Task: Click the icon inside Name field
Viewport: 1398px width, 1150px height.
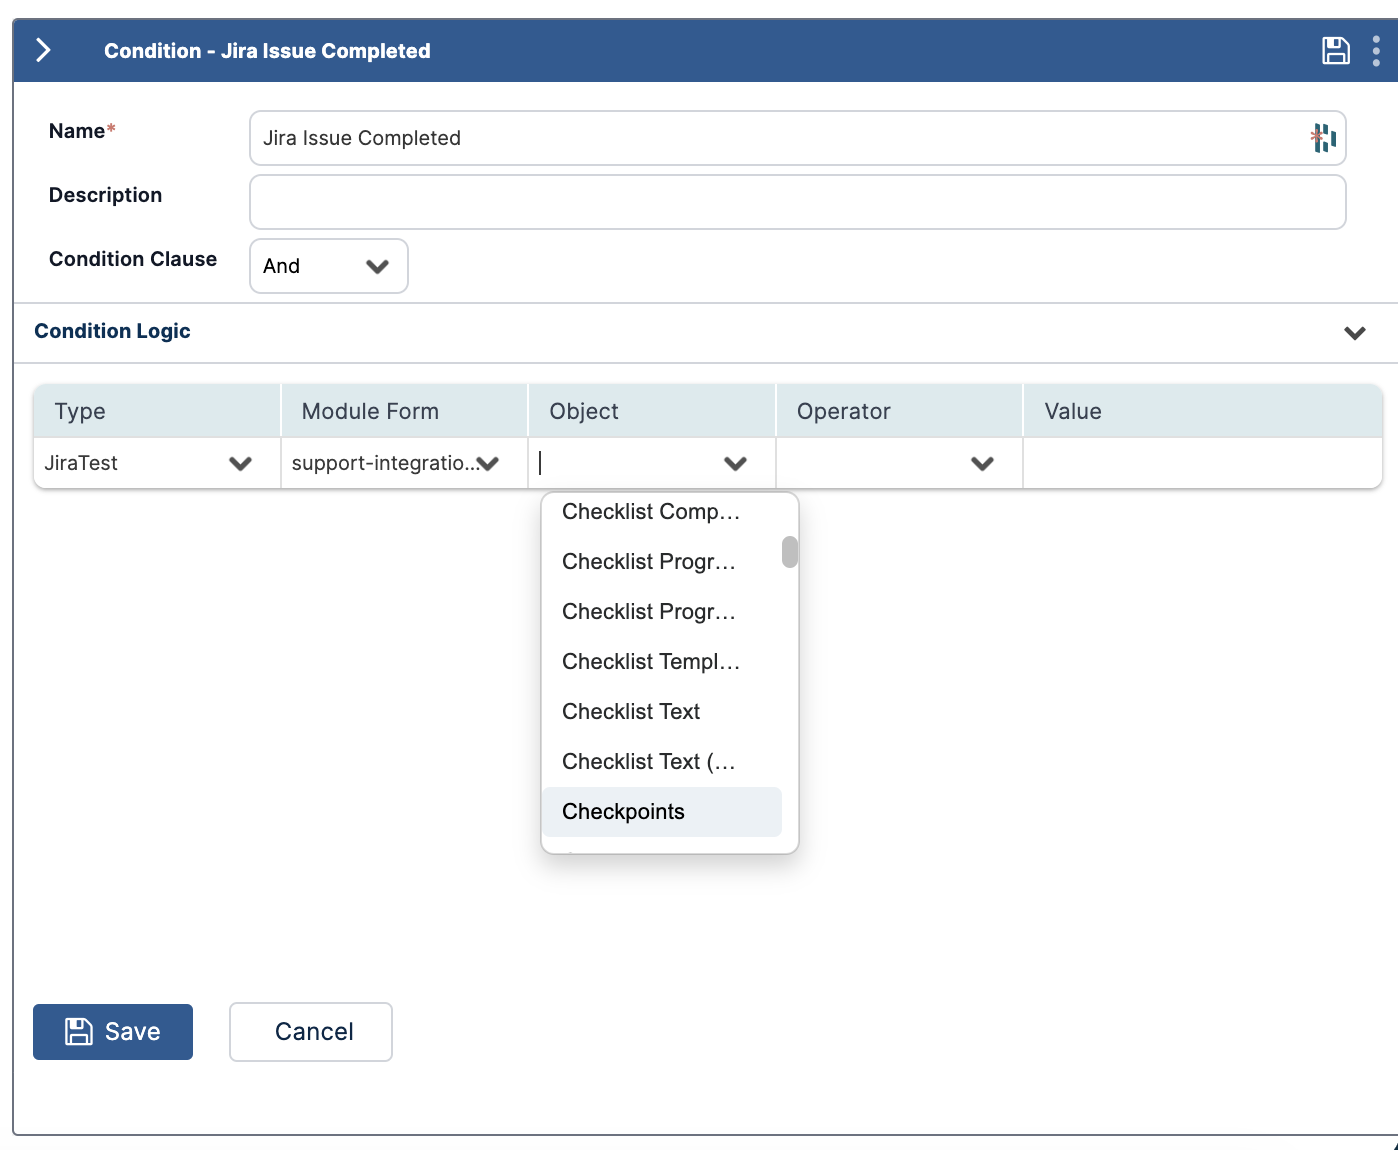Action: [1323, 138]
